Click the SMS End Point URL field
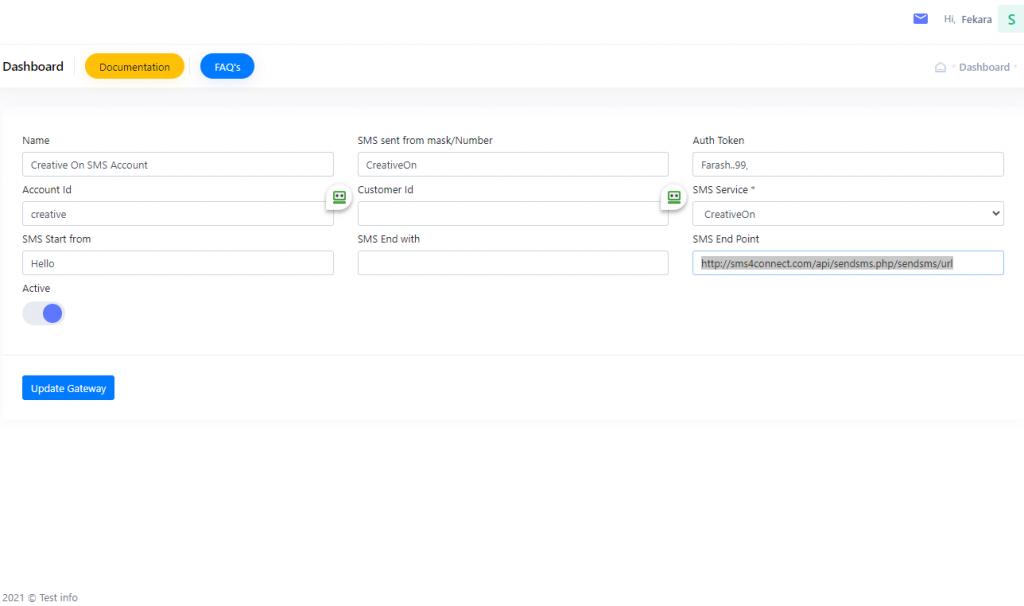This screenshot has height=606, width=1024. click(847, 263)
